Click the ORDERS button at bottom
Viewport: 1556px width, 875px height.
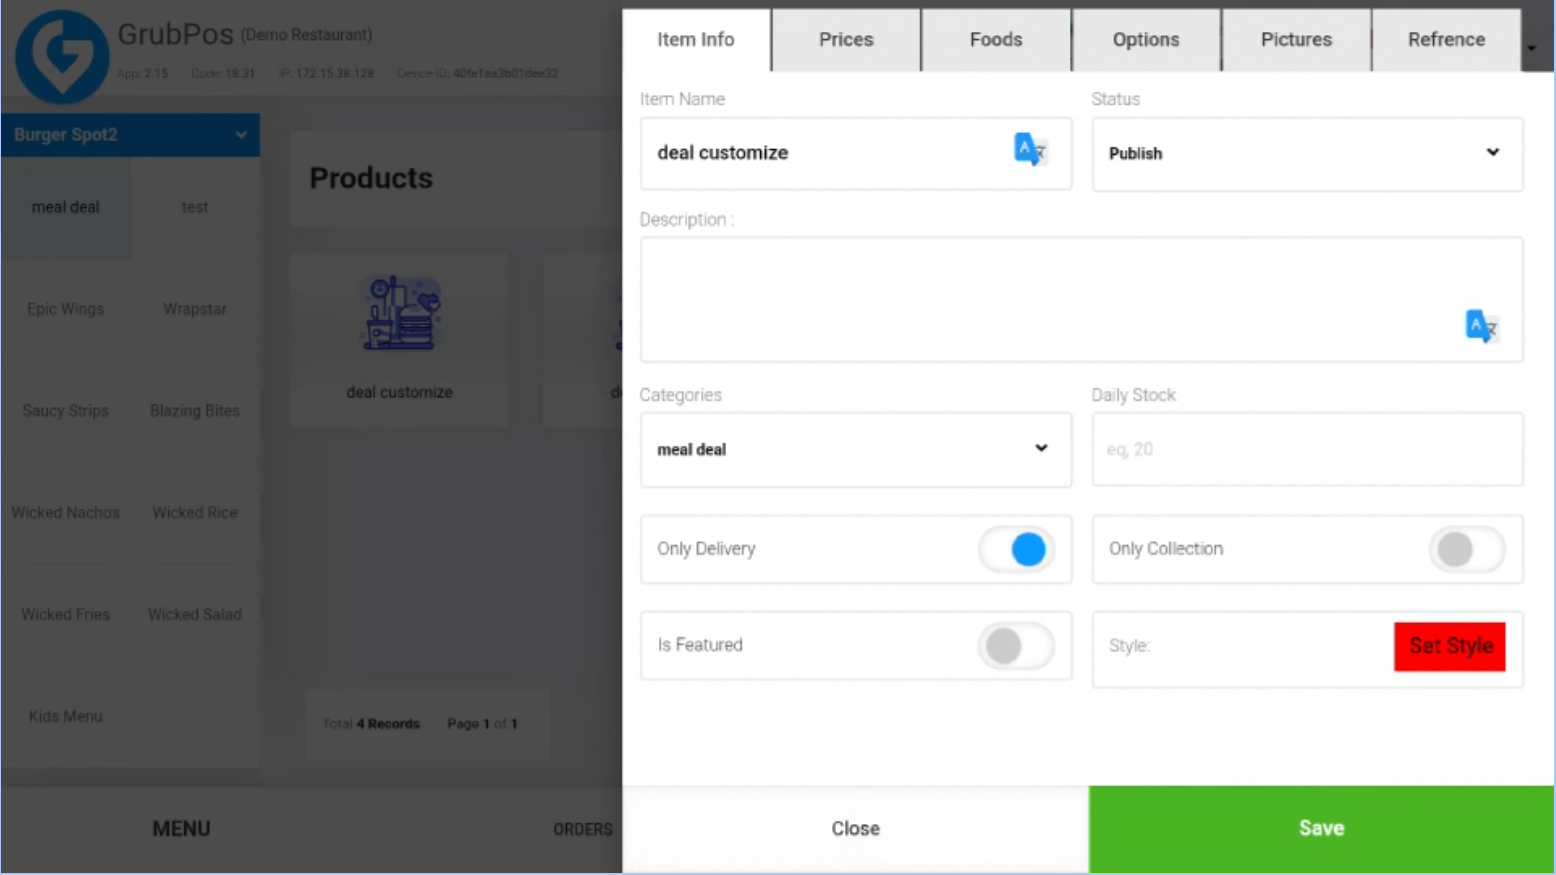(582, 830)
